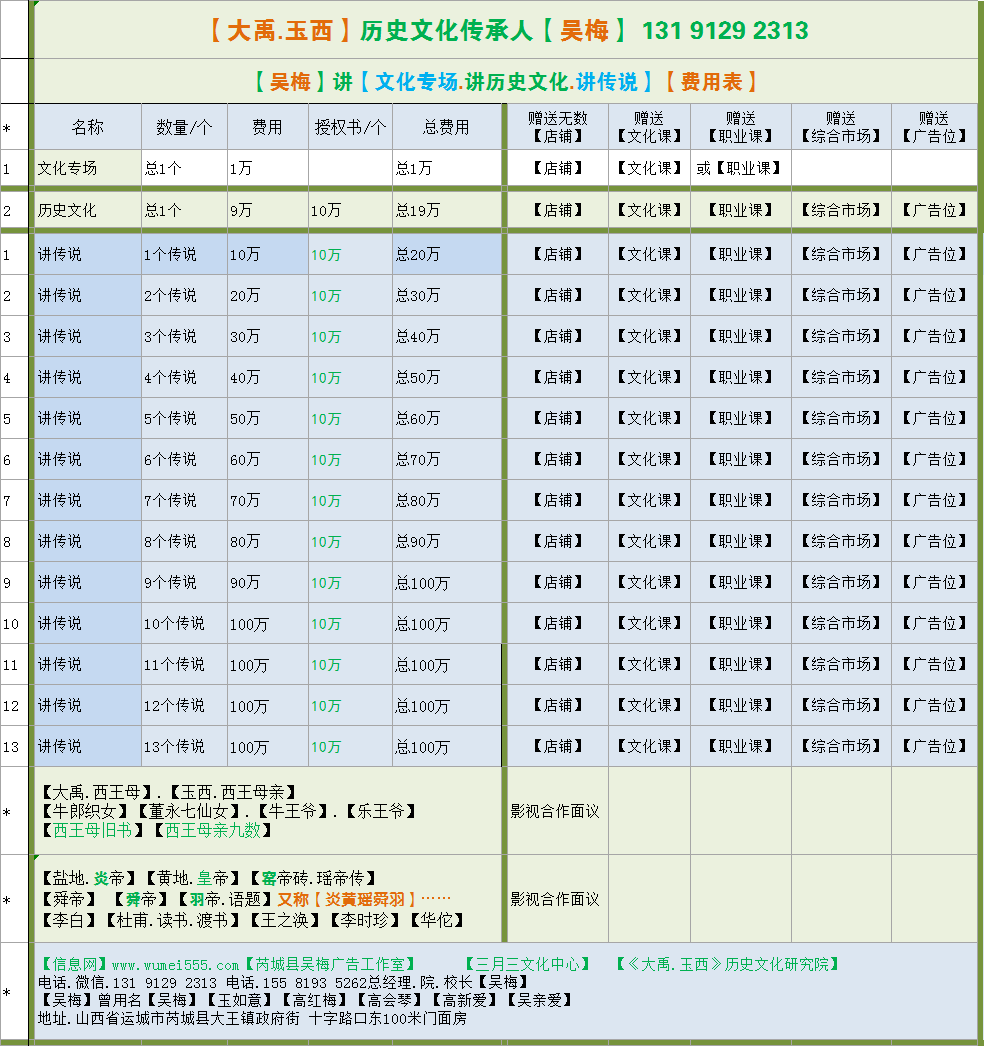984x1047 pixels.
Task: Click the 总70万 total cell
Action: 447,459
